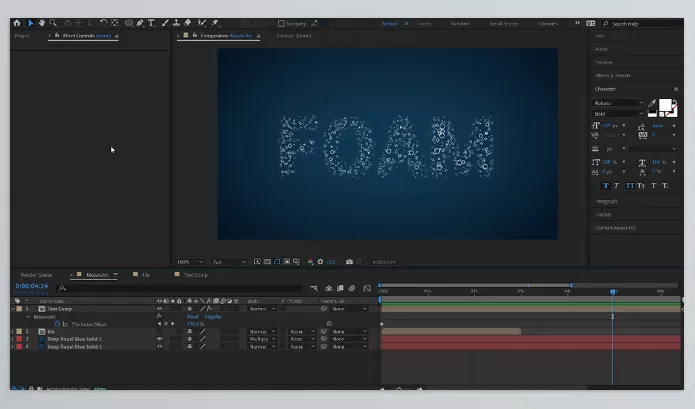Click the Motion Blur switch in timeline header
Viewport: 695px width, 409px height.
[352, 288]
